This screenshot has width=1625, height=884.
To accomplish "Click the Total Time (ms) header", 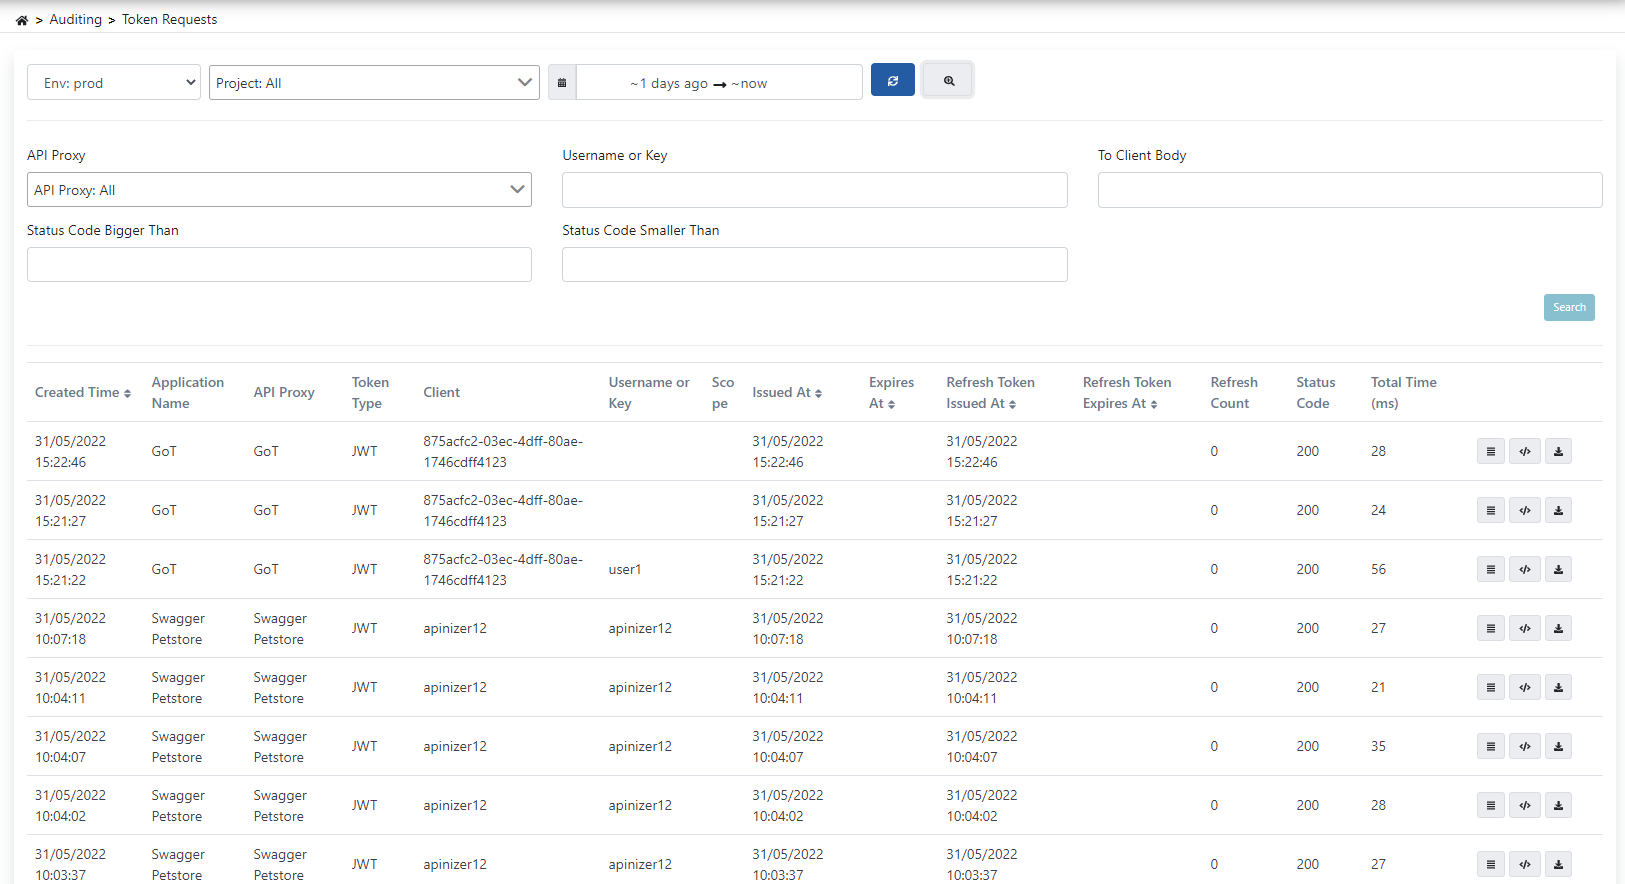I will pos(1403,393).
